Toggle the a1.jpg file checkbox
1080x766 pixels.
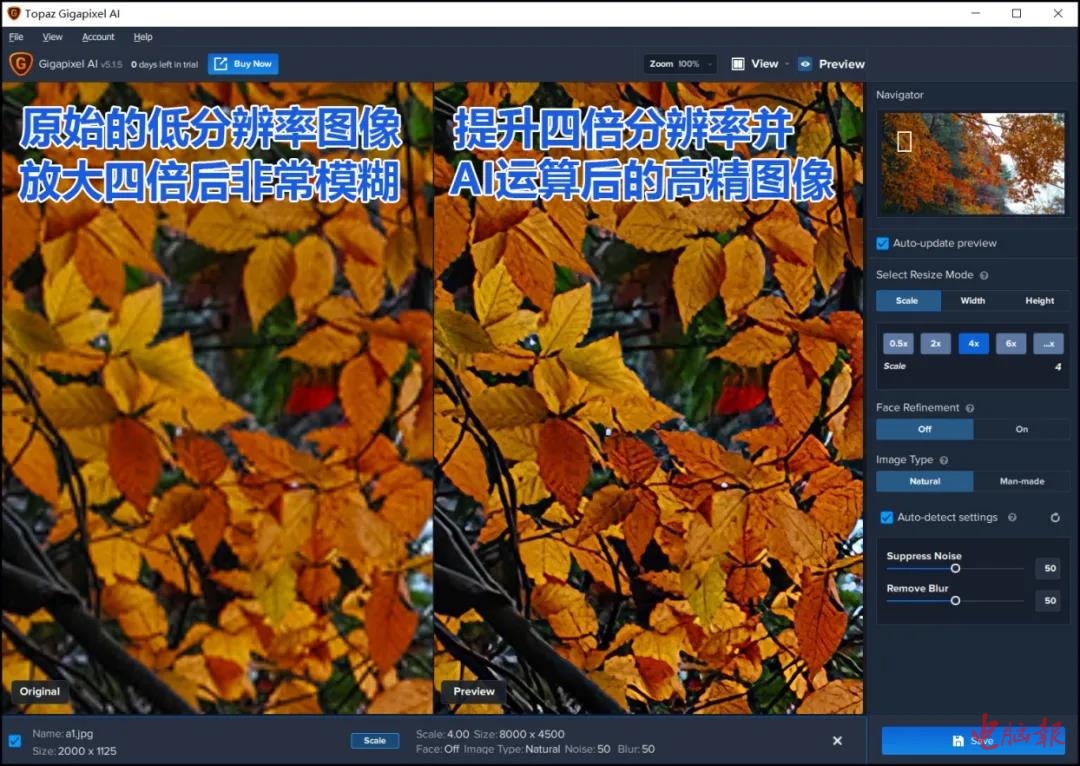point(15,741)
